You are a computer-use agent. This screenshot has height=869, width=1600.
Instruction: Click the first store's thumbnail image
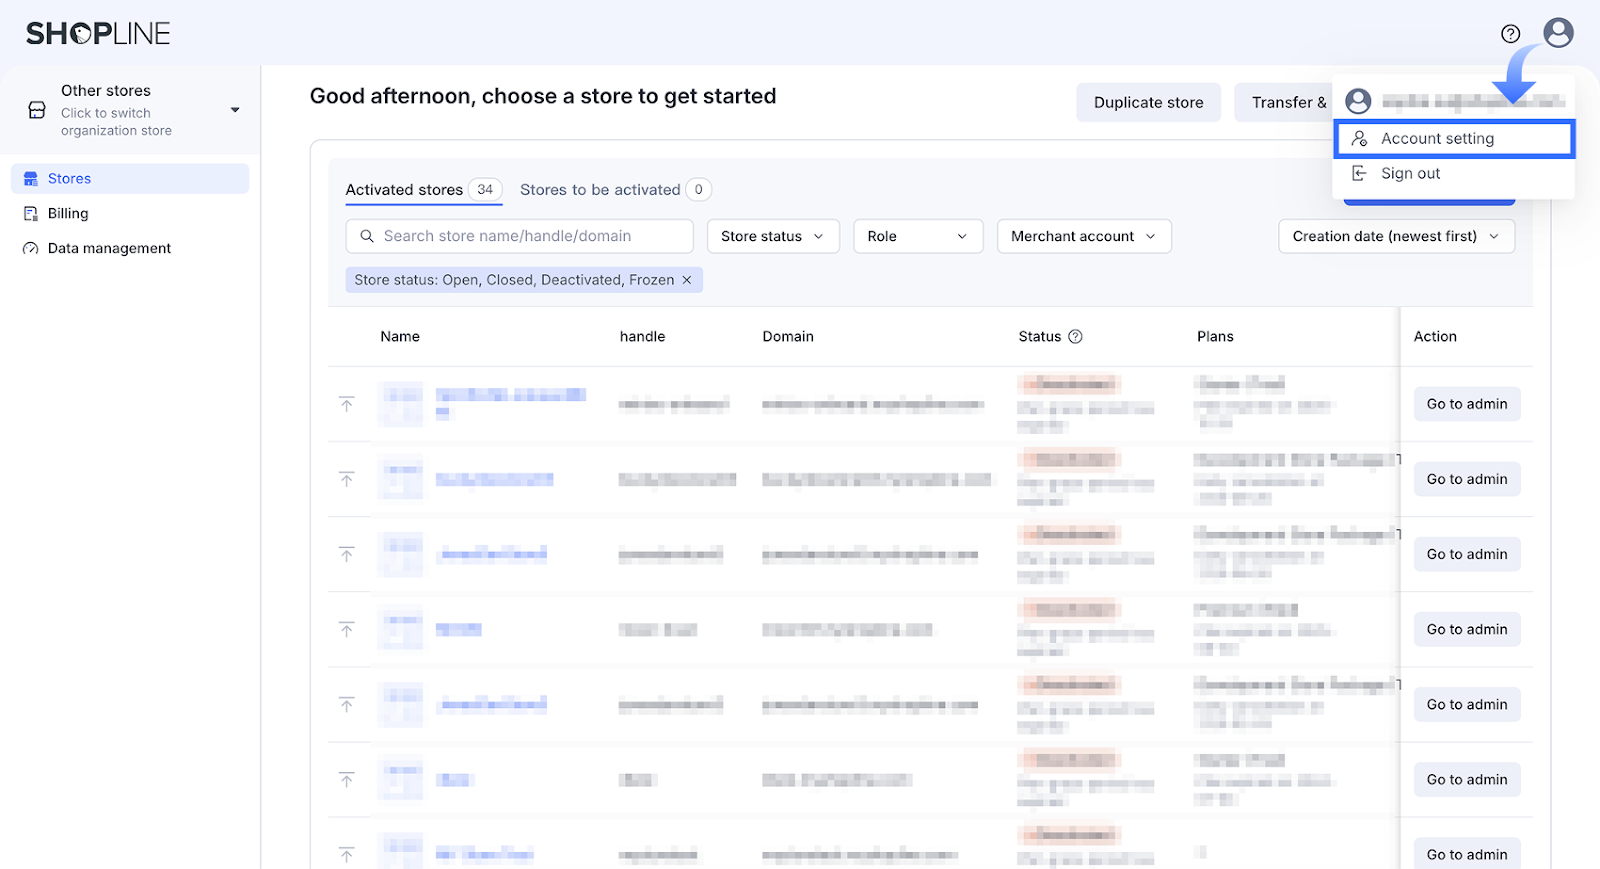tap(401, 404)
